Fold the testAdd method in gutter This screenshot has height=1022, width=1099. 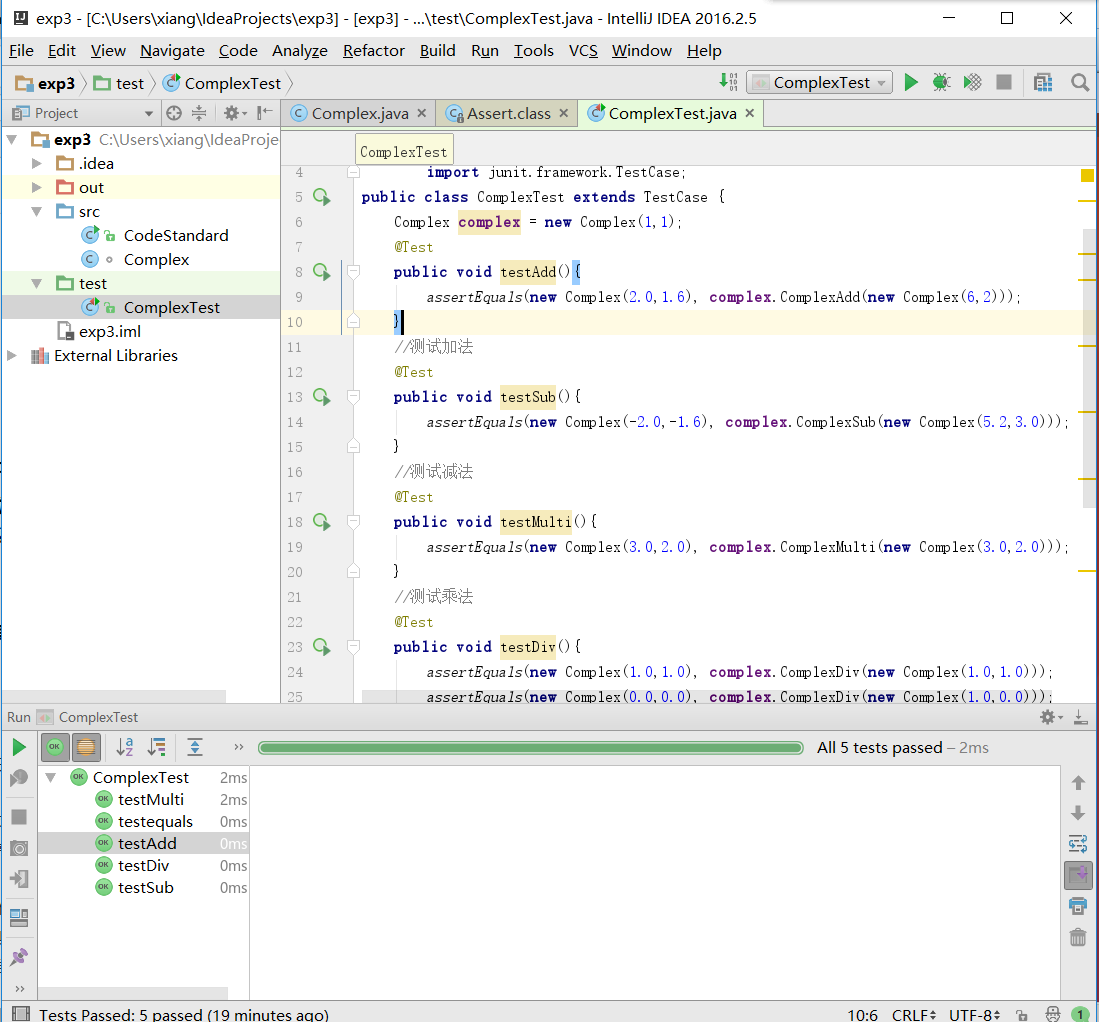354,271
